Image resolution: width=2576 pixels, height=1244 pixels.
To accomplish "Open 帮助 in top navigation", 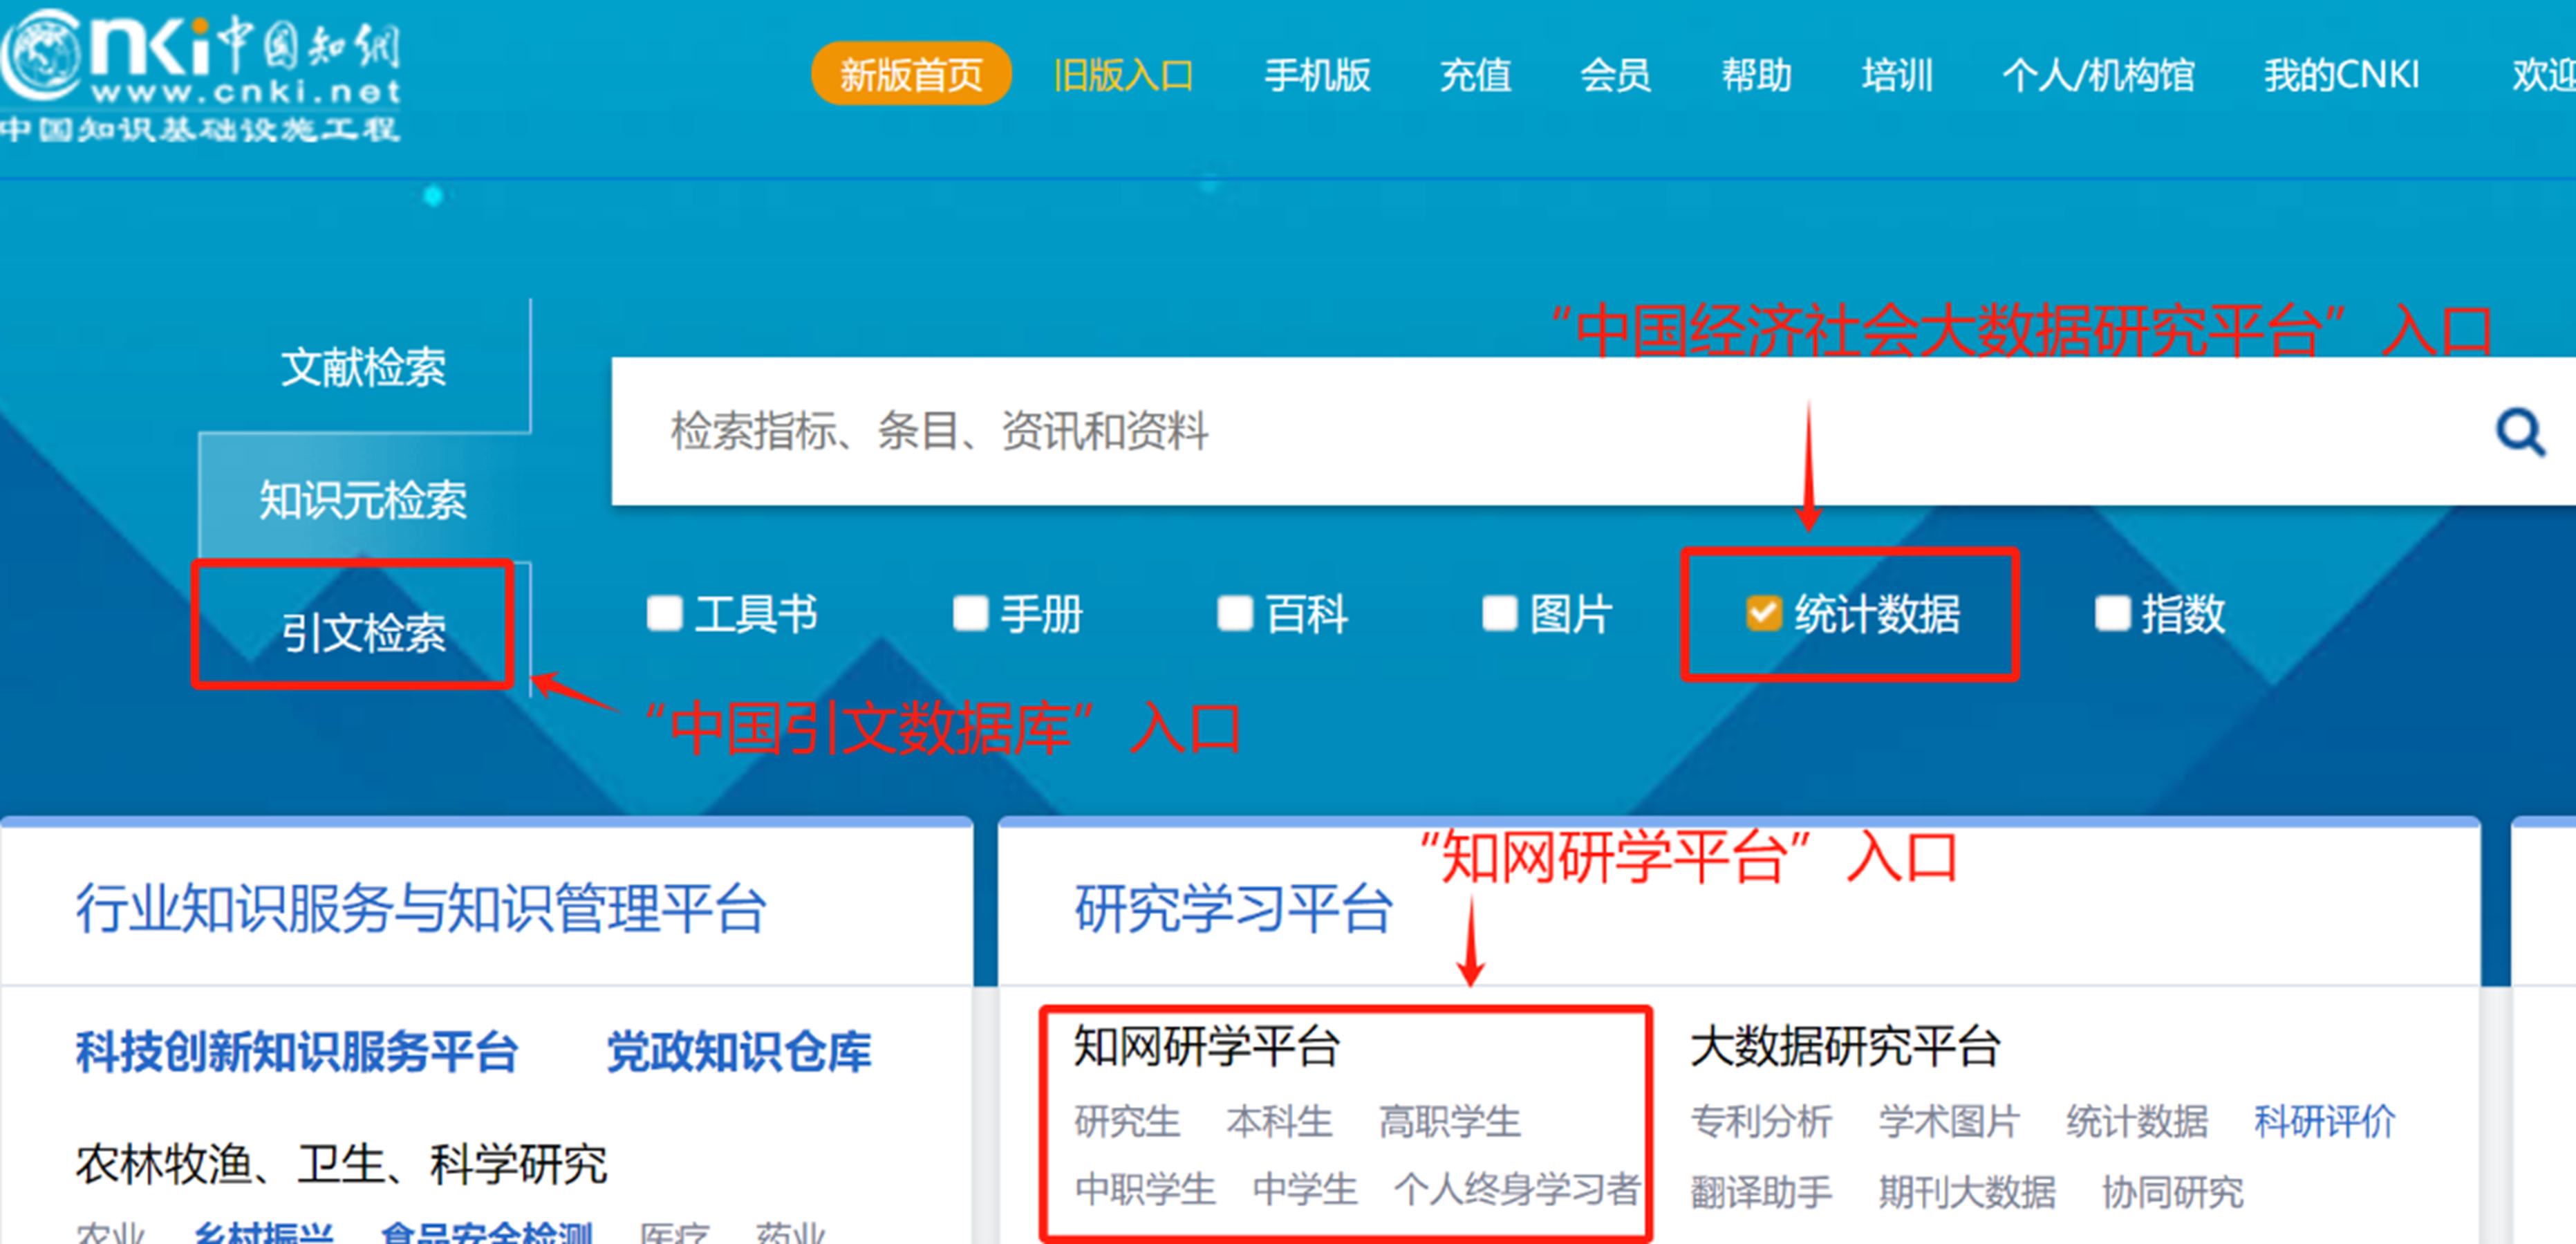I will [x=1756, y=75].
